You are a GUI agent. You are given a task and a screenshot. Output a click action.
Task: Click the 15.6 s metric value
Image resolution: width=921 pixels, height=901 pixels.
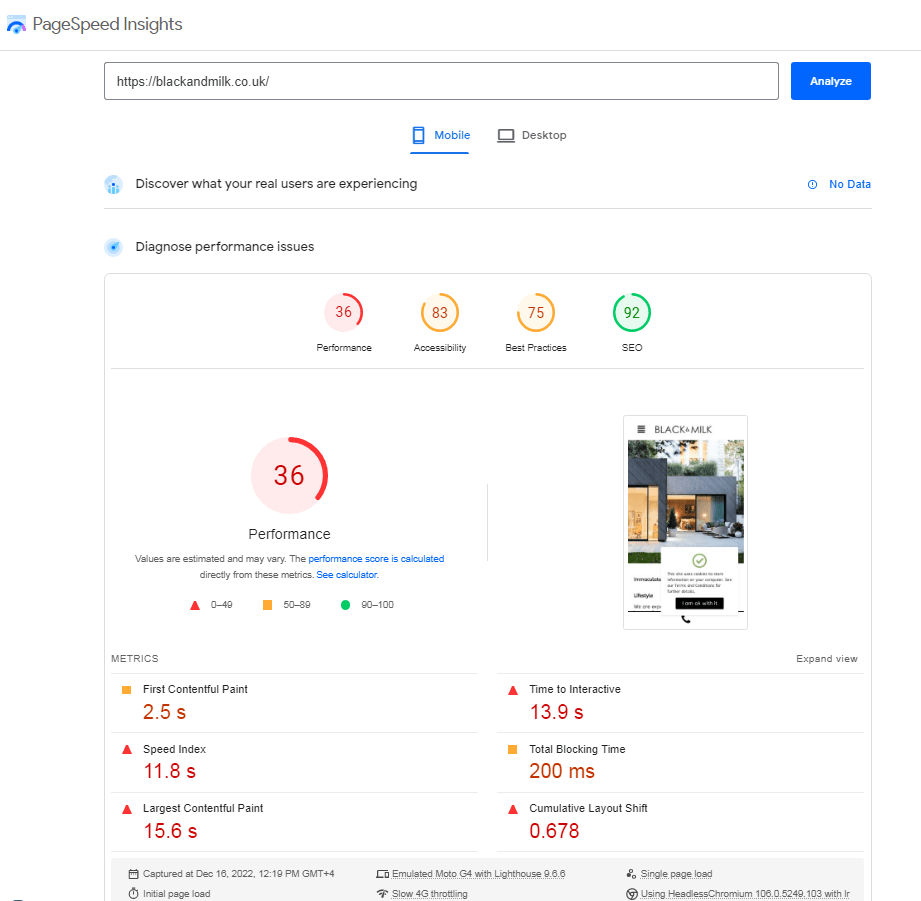click(x=170, y=831)
